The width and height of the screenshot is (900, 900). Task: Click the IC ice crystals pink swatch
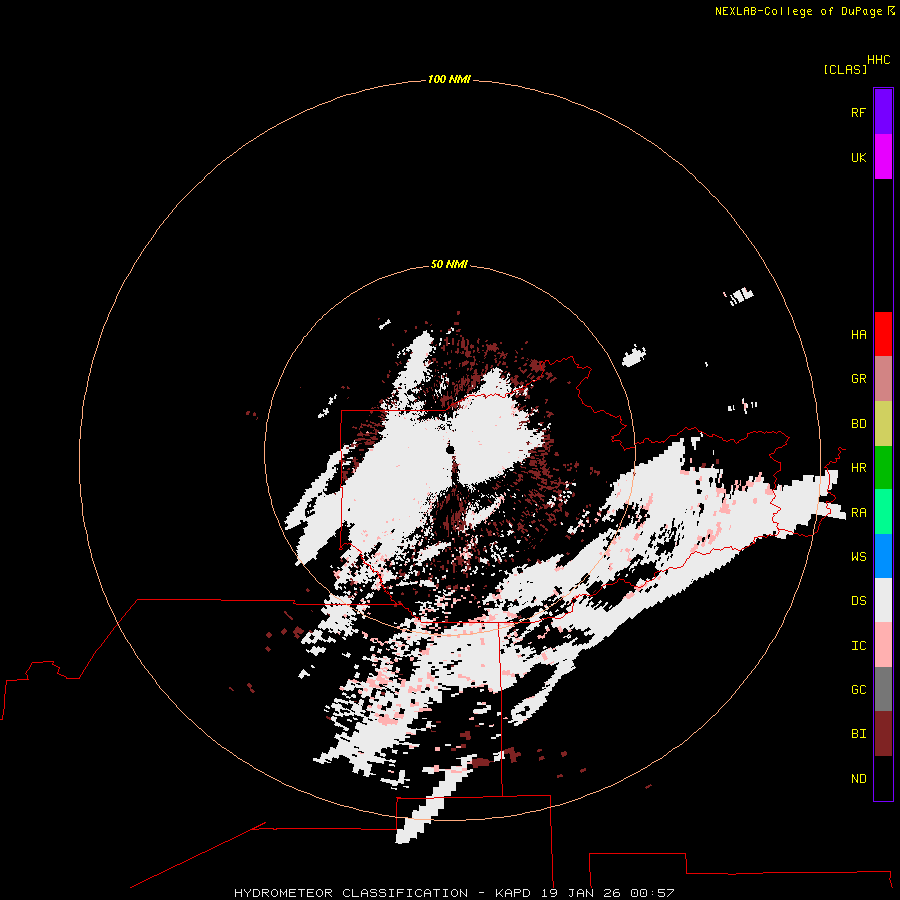tap(883, 645)
